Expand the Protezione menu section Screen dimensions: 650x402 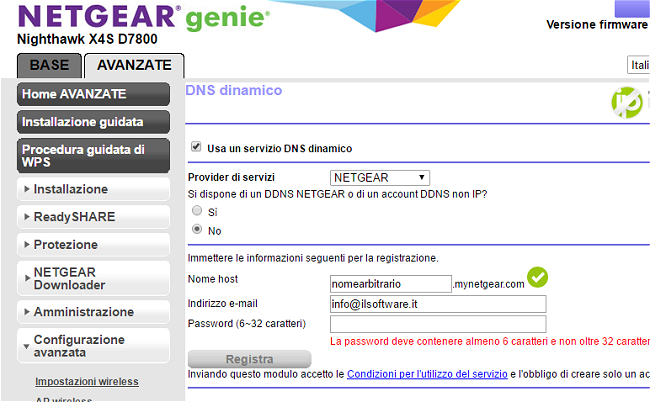[93, 245]
